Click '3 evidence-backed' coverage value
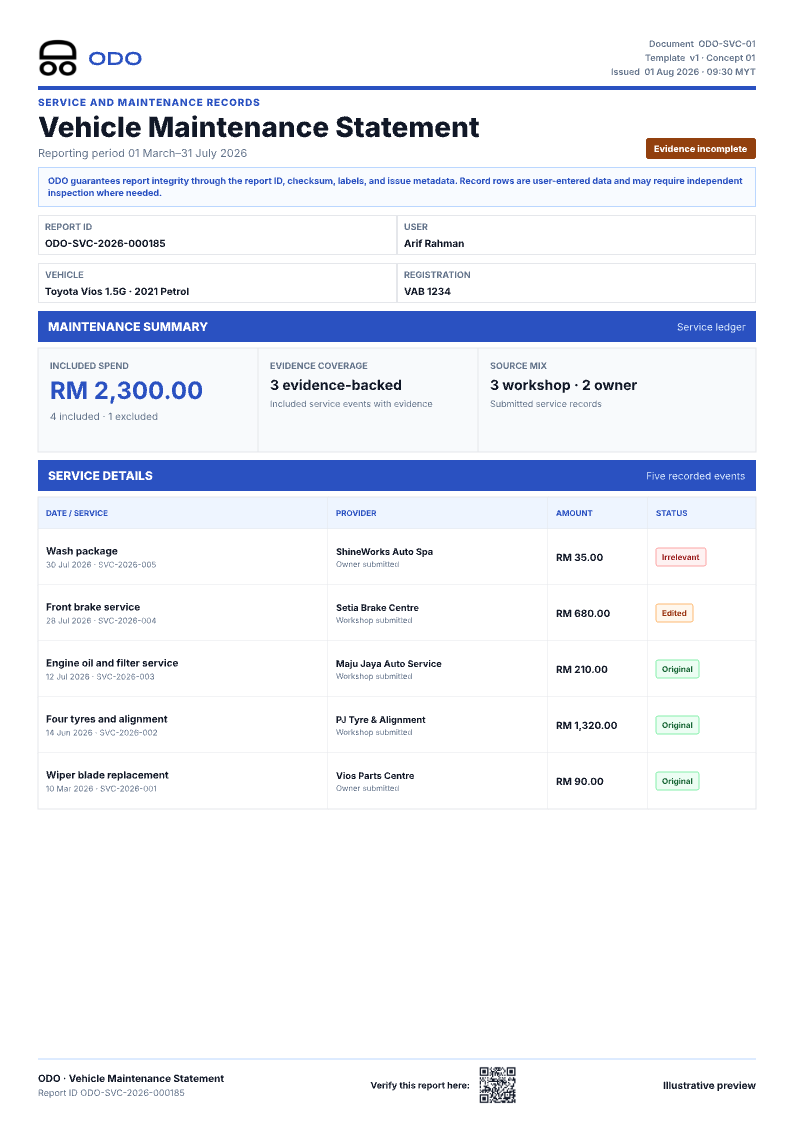Screen dimensions: 794x1123 coord(336,385)
